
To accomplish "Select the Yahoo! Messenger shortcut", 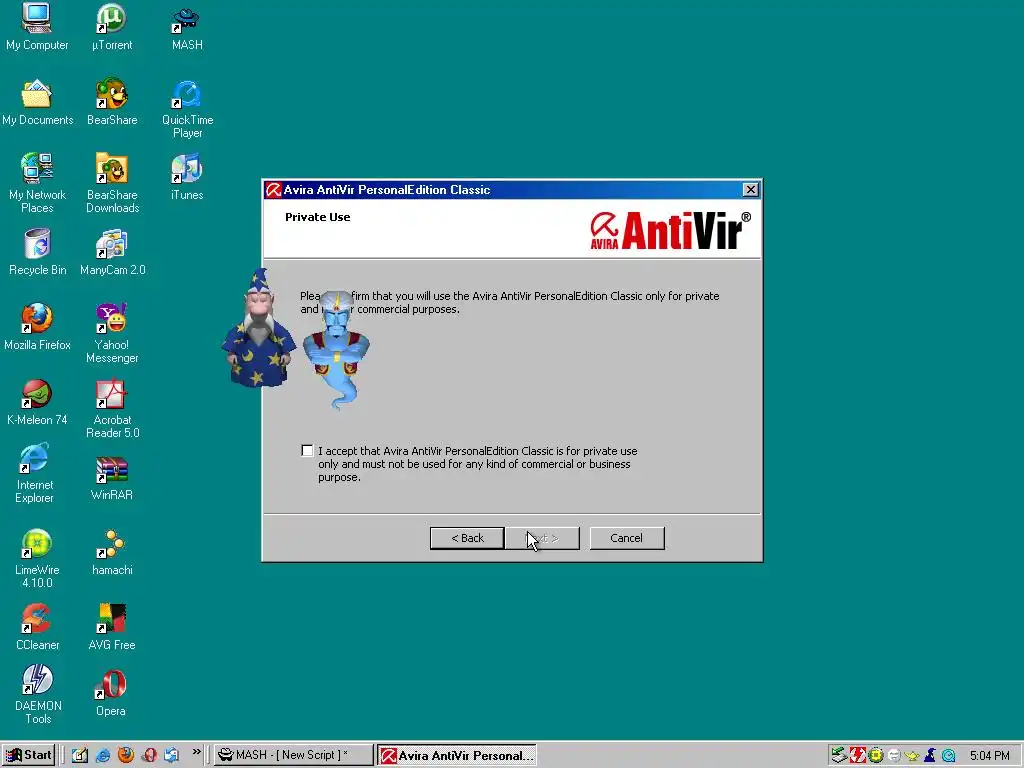I will 112,333.
